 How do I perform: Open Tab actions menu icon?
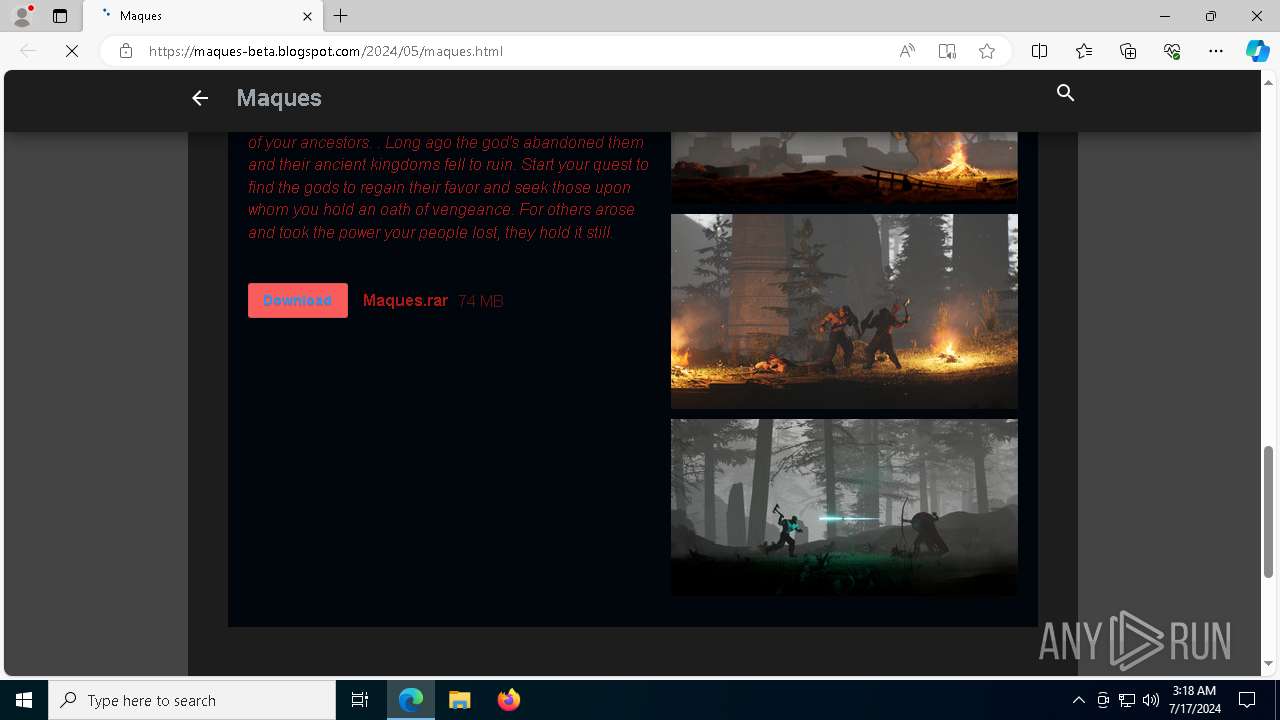(x=60, y=16)
